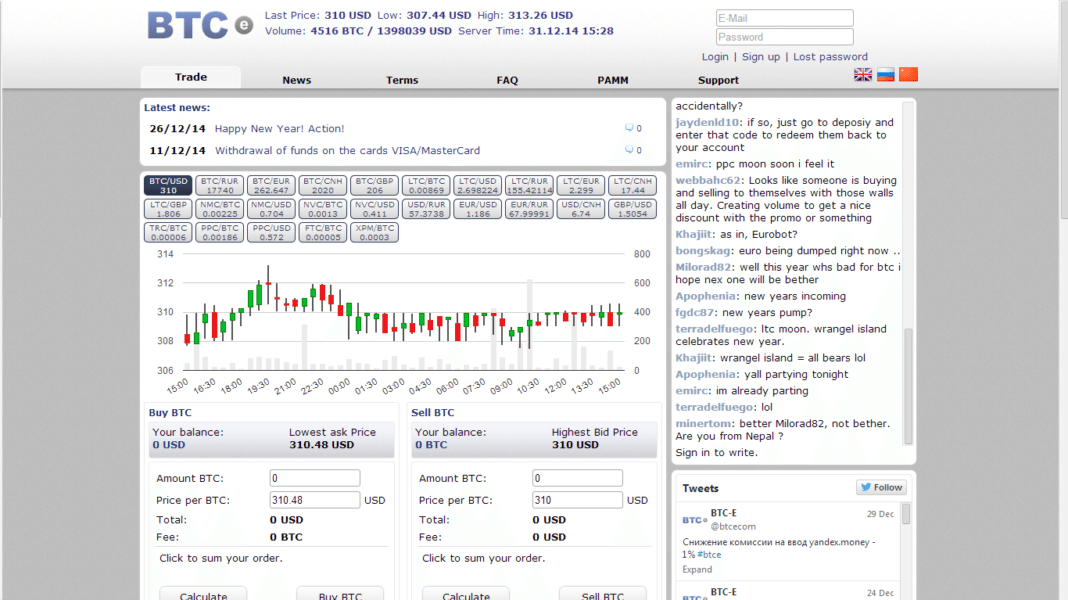This screenshot has height=600, width=1068.
Task: Click the BTC-E tweet avatar dated 29 Dec
Action: pyautogui.click(x=694, y=520)
